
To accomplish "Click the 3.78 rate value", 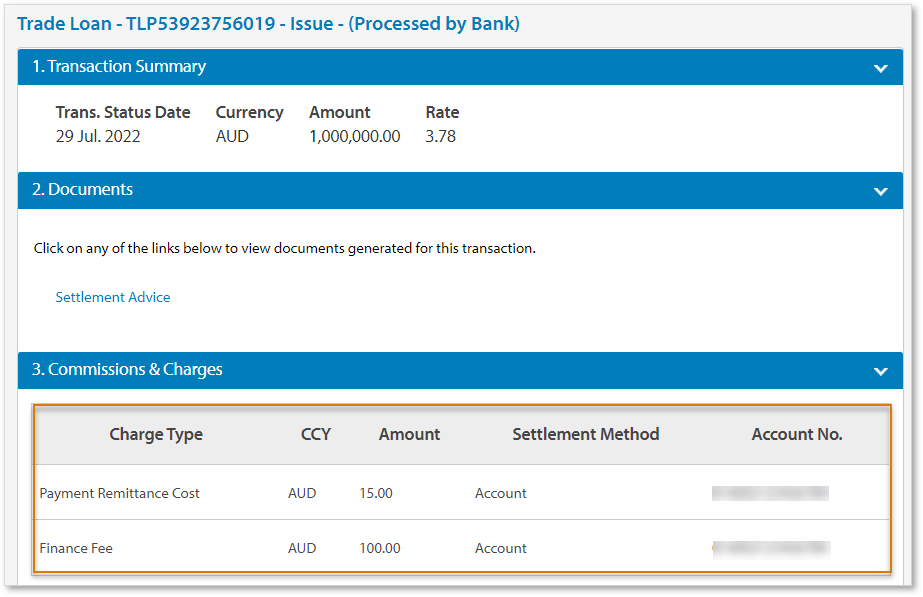I will pos(440,137).
